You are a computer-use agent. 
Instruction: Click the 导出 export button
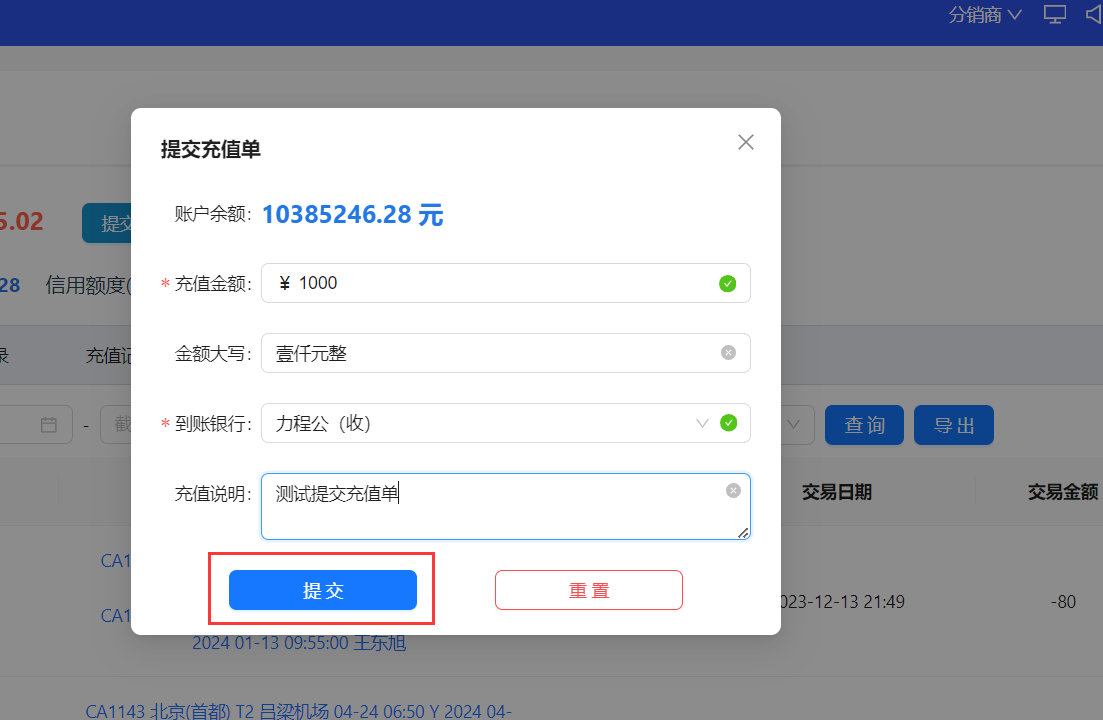click(953, 425)
